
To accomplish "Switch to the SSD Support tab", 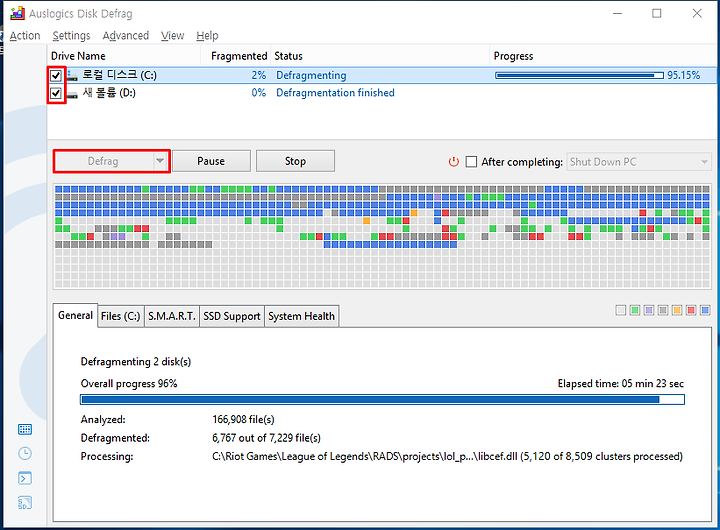I will [232, 316].
